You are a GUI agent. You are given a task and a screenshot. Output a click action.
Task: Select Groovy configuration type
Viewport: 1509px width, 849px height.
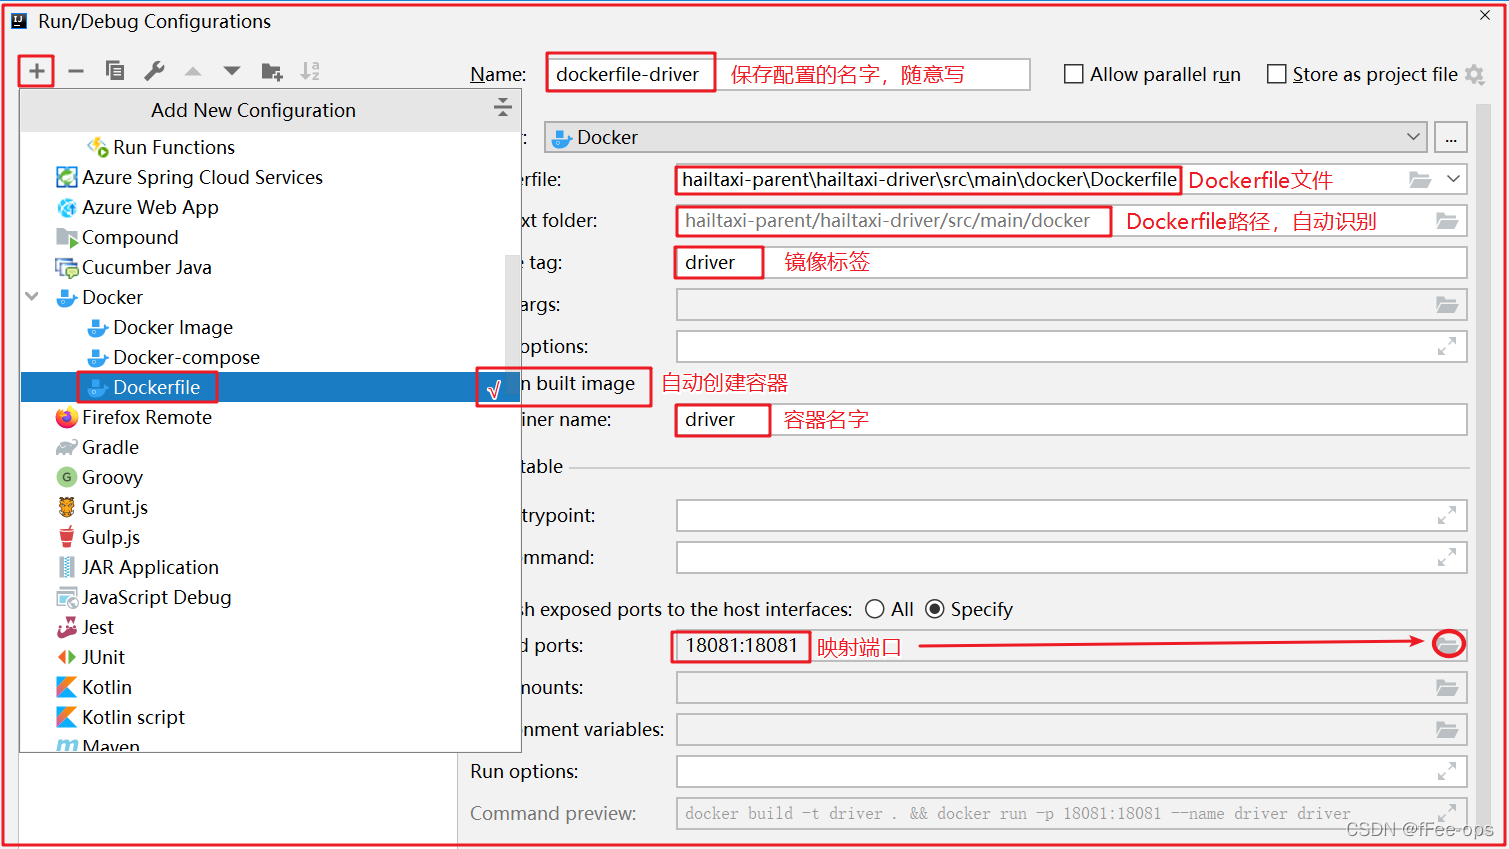coord(112,477)
